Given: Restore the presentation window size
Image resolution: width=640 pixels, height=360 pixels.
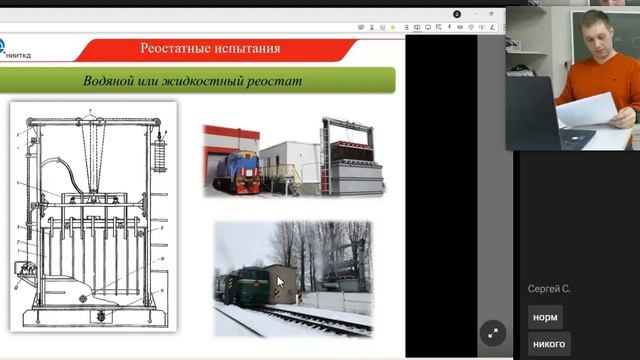Looking at the screenshot, I should pyautogui.click(x=491, y=14).
